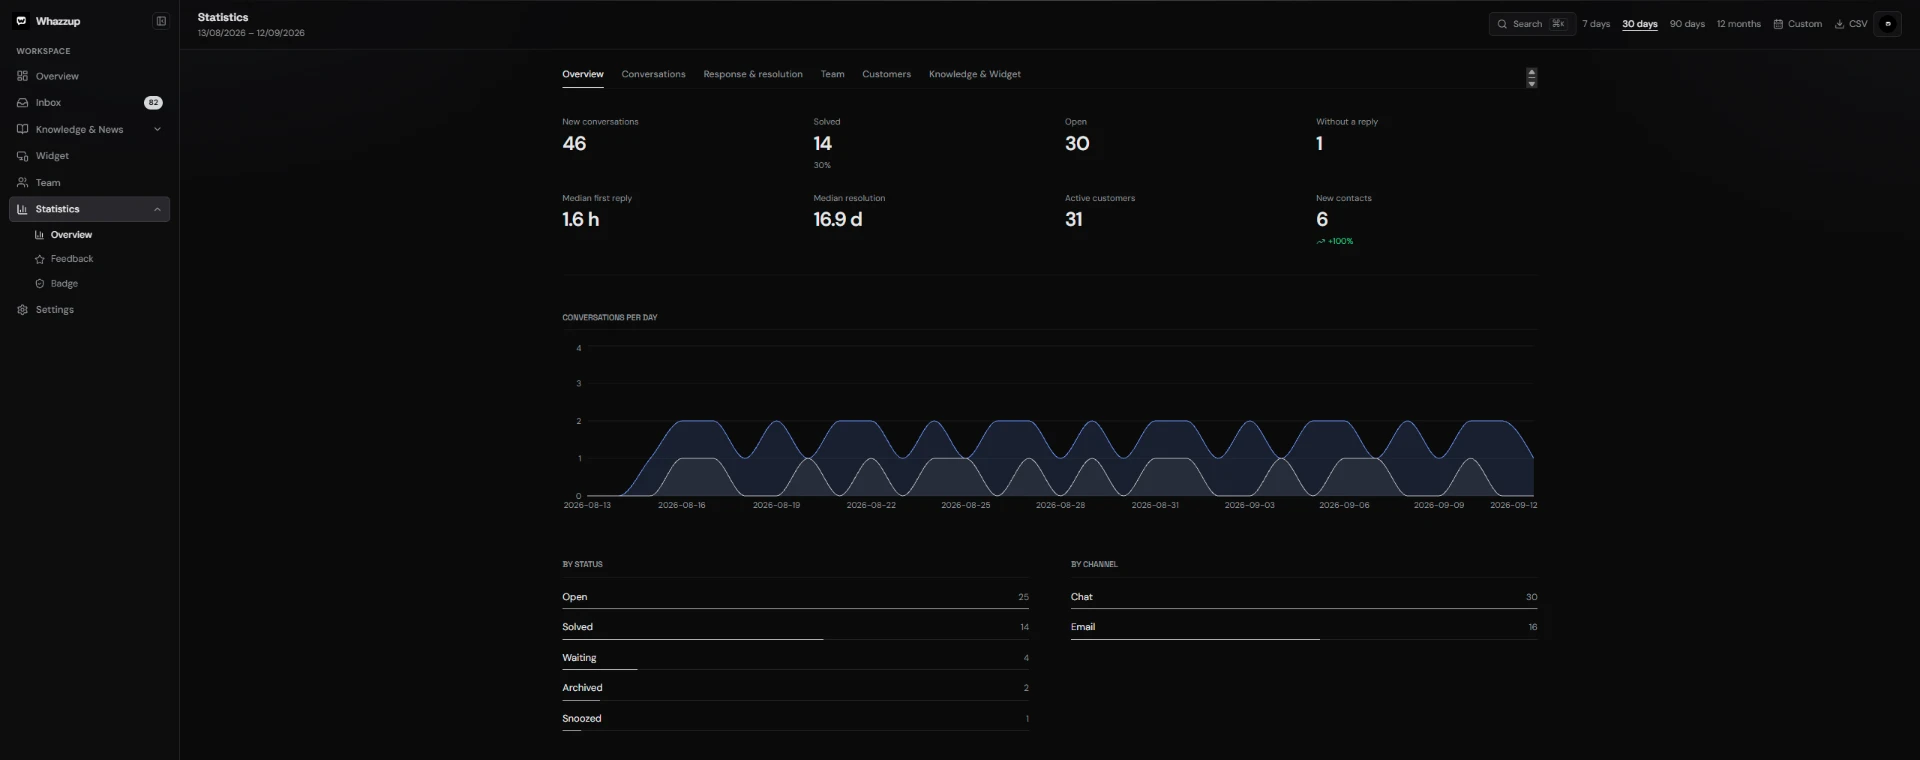Open the Knowledge & Widget tab
1920x760 pixels.
click(x=975, y=74)
